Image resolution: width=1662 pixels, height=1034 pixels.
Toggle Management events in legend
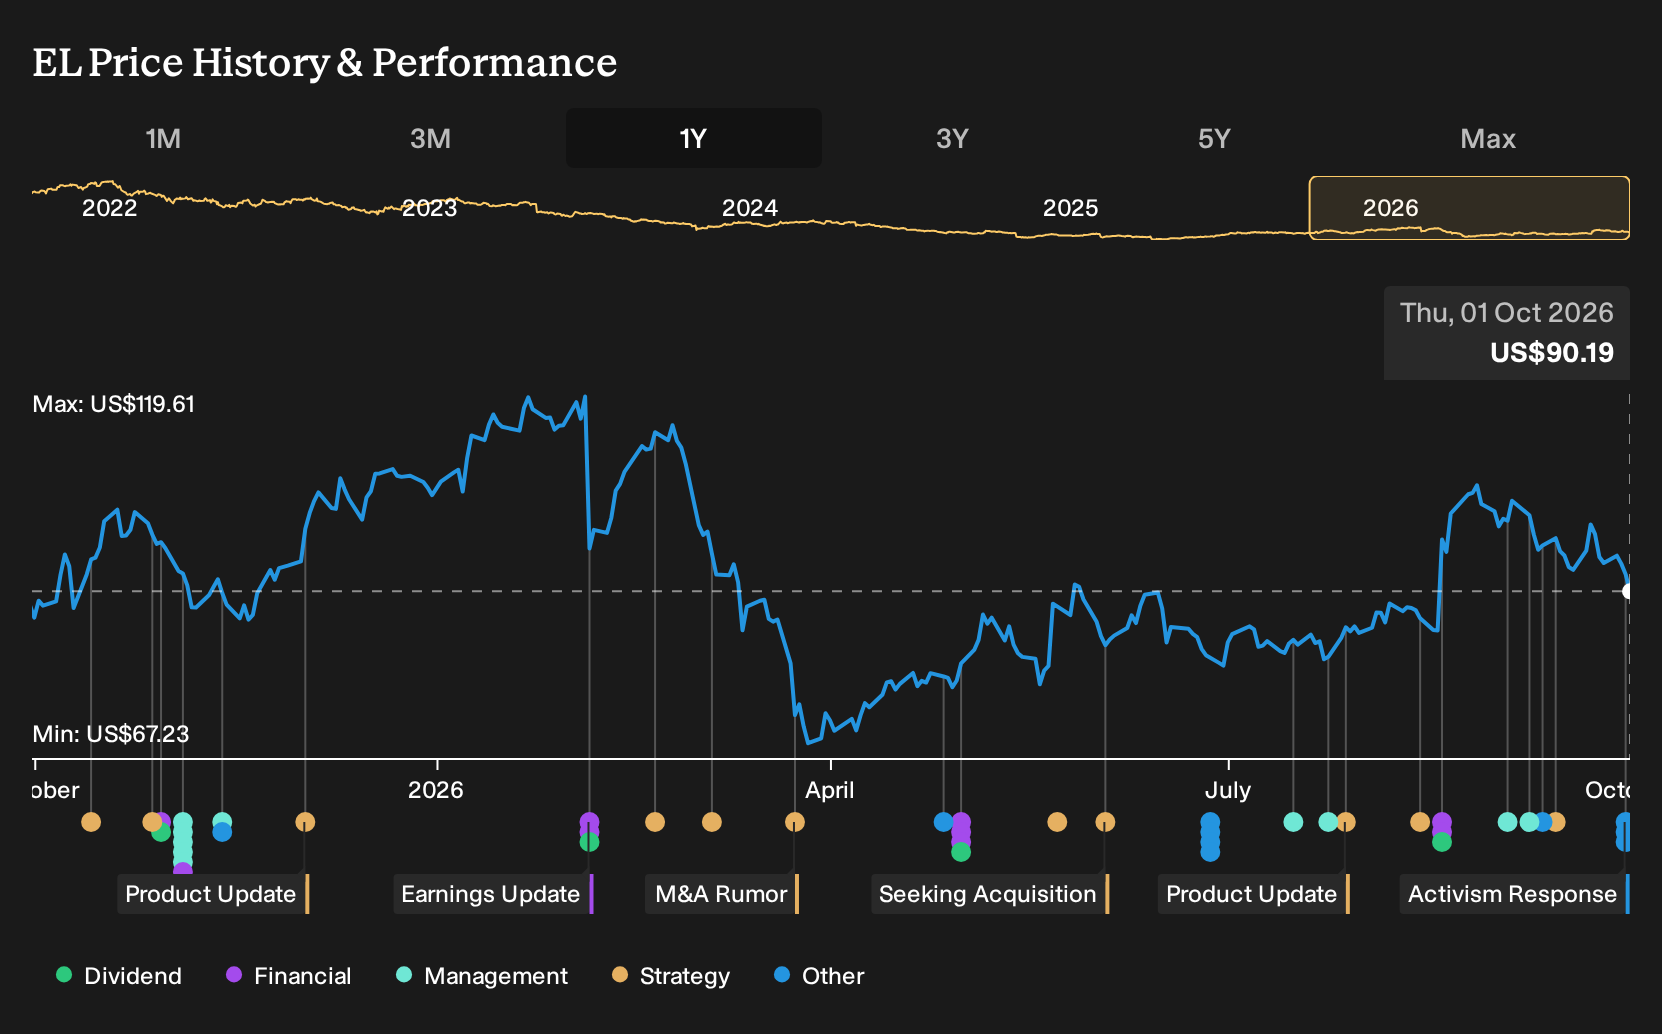coord(482,976)
